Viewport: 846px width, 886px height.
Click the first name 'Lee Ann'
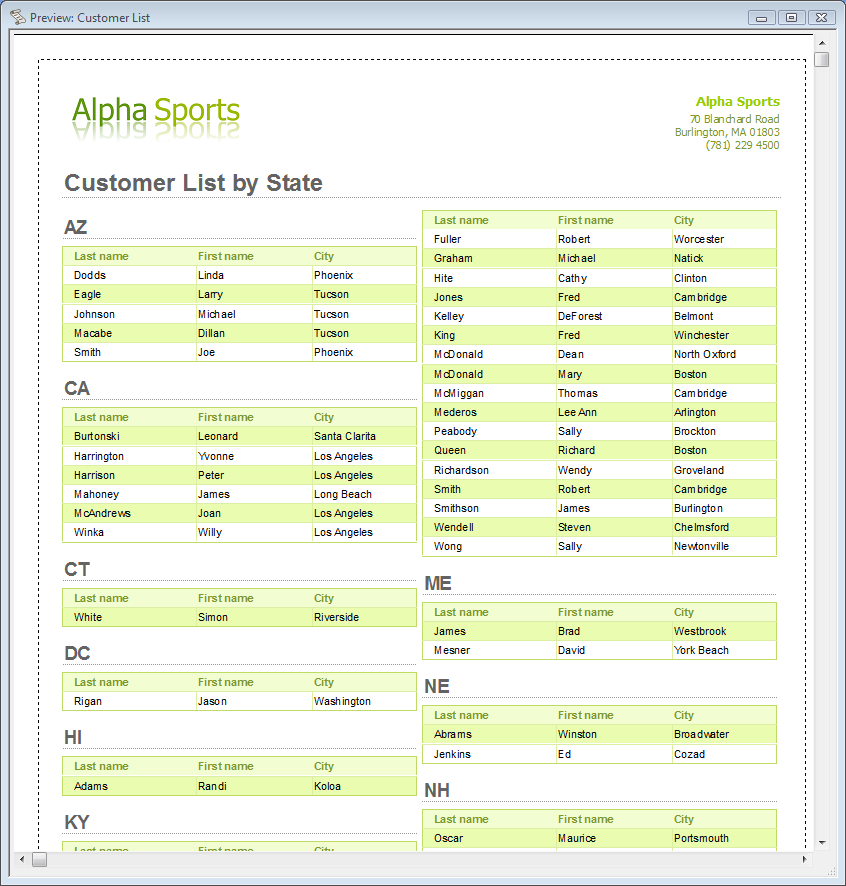[577, 412]
